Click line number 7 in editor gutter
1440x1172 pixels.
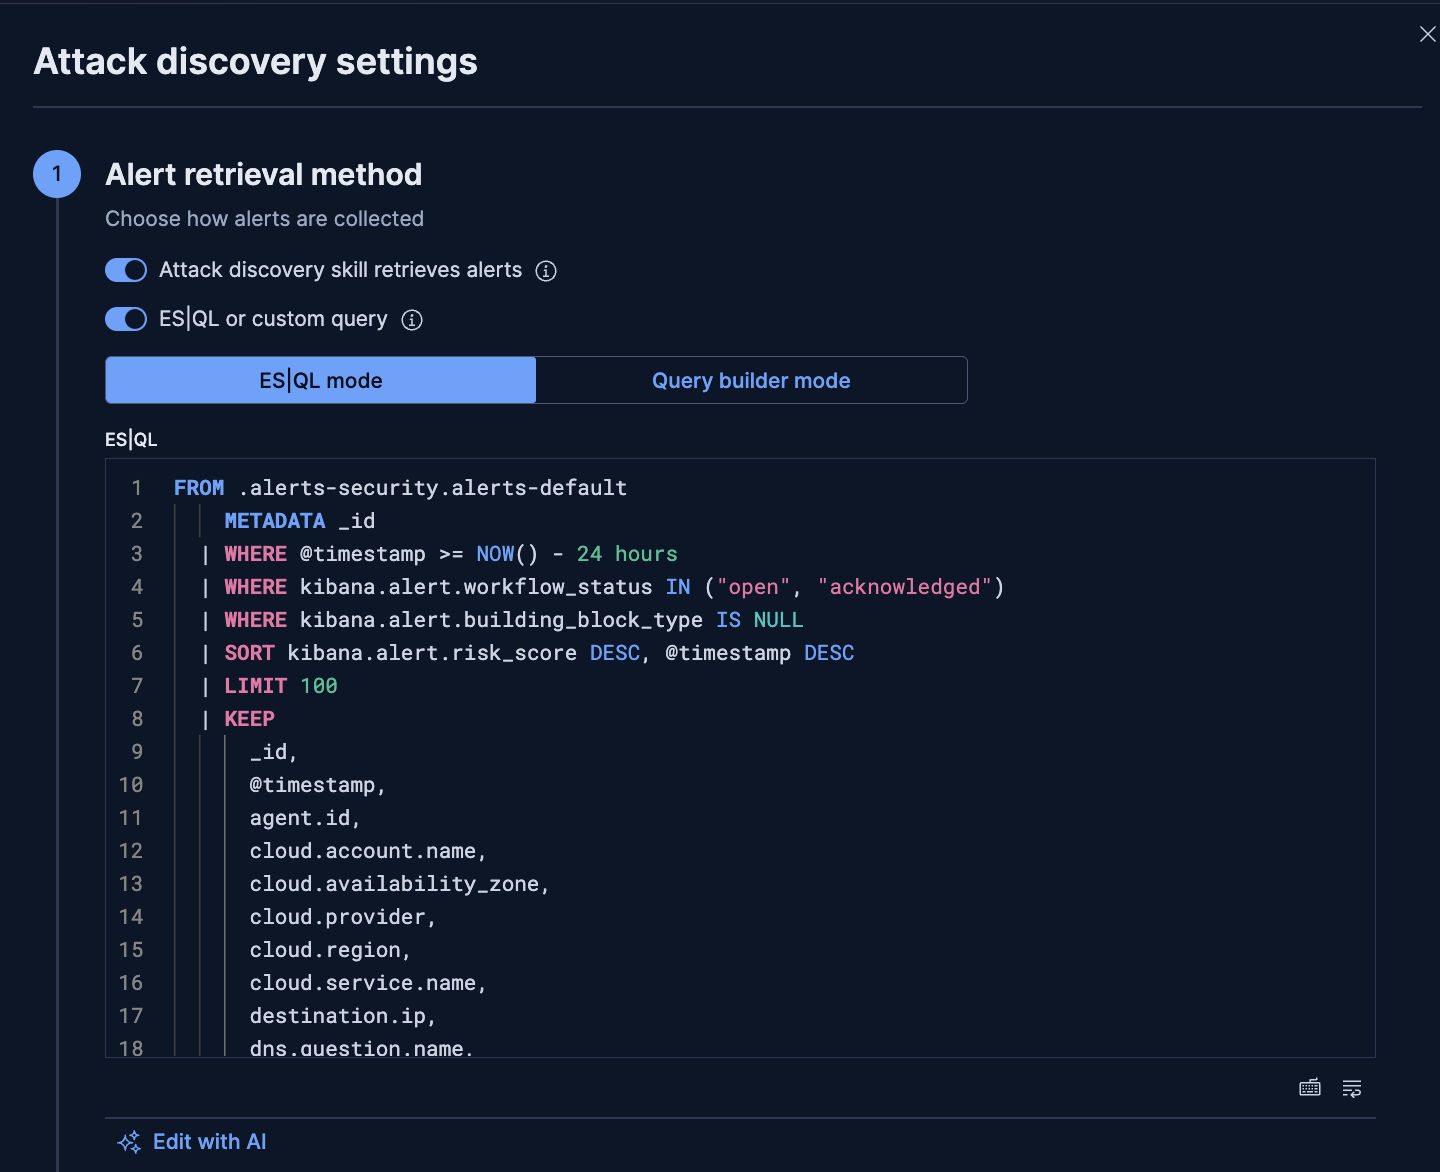pyautogui.click(x=137, y=686)
